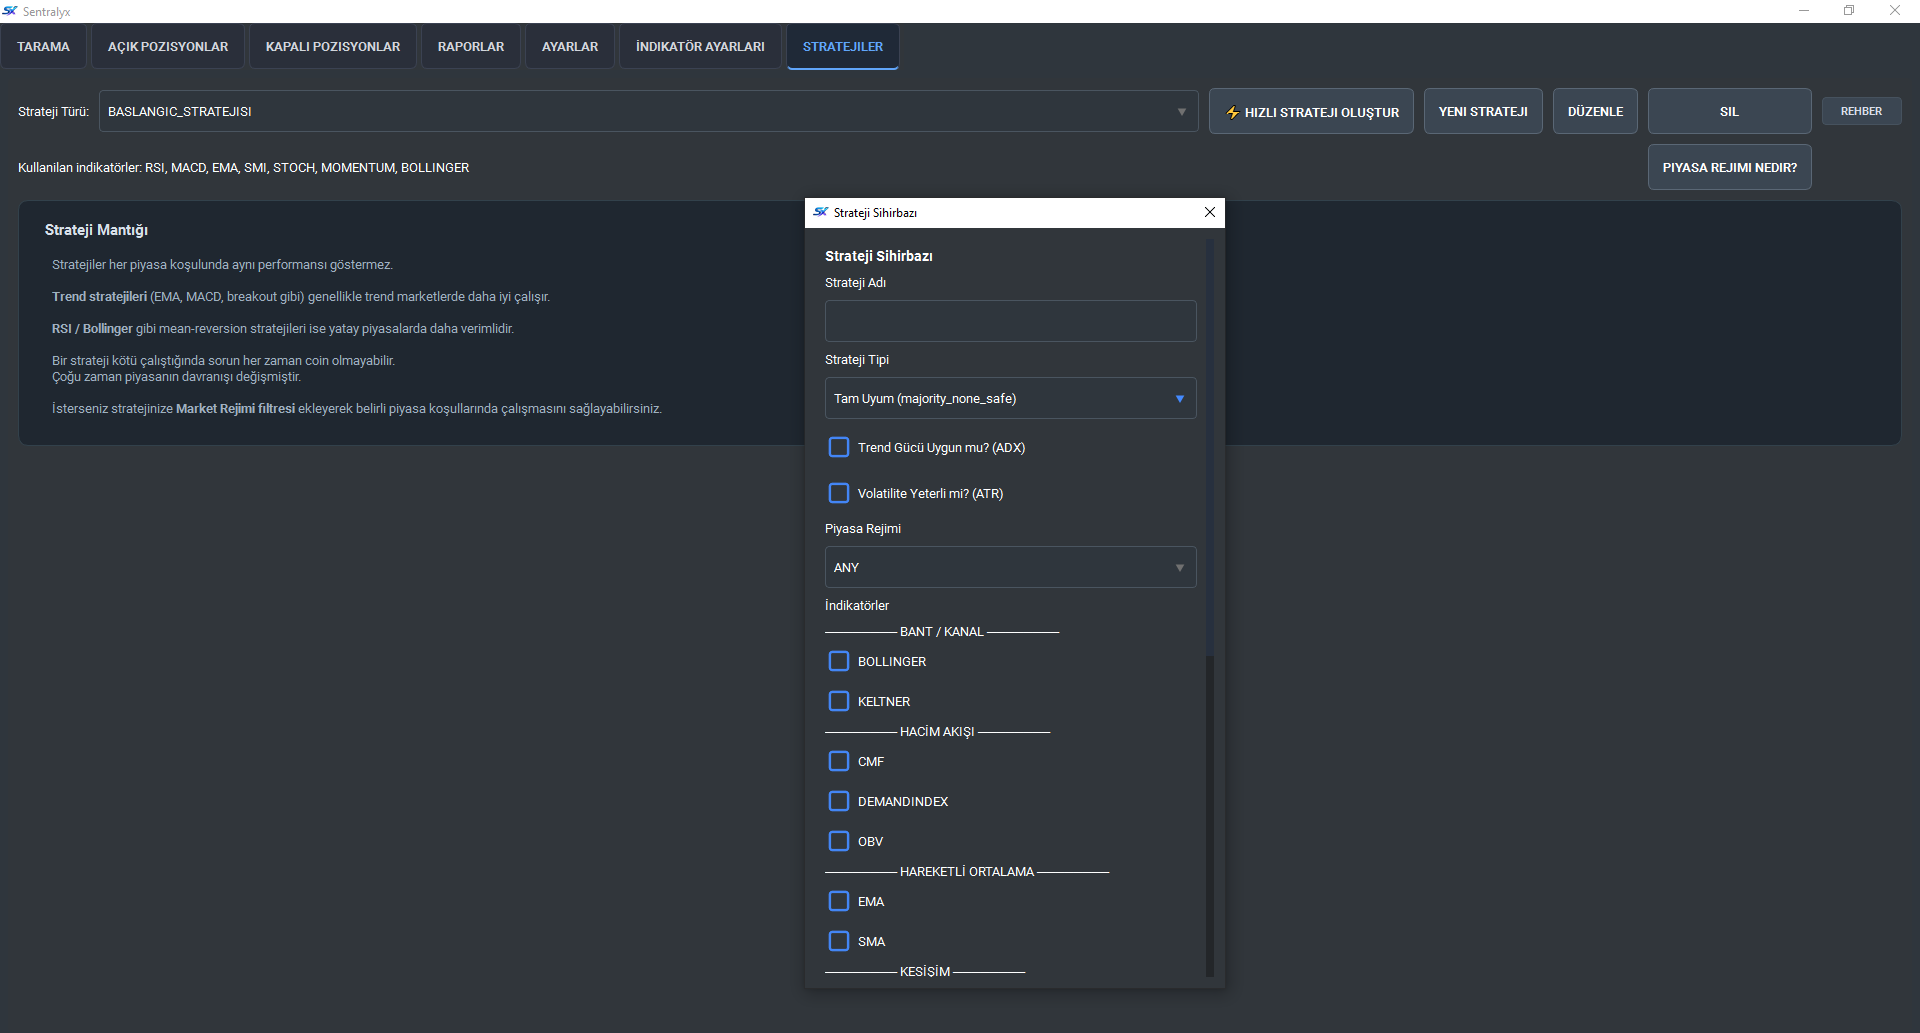Screen dimensions: 1920x1033
Task: Switch to the RAPORLAR tab
Action: (471, 47)
